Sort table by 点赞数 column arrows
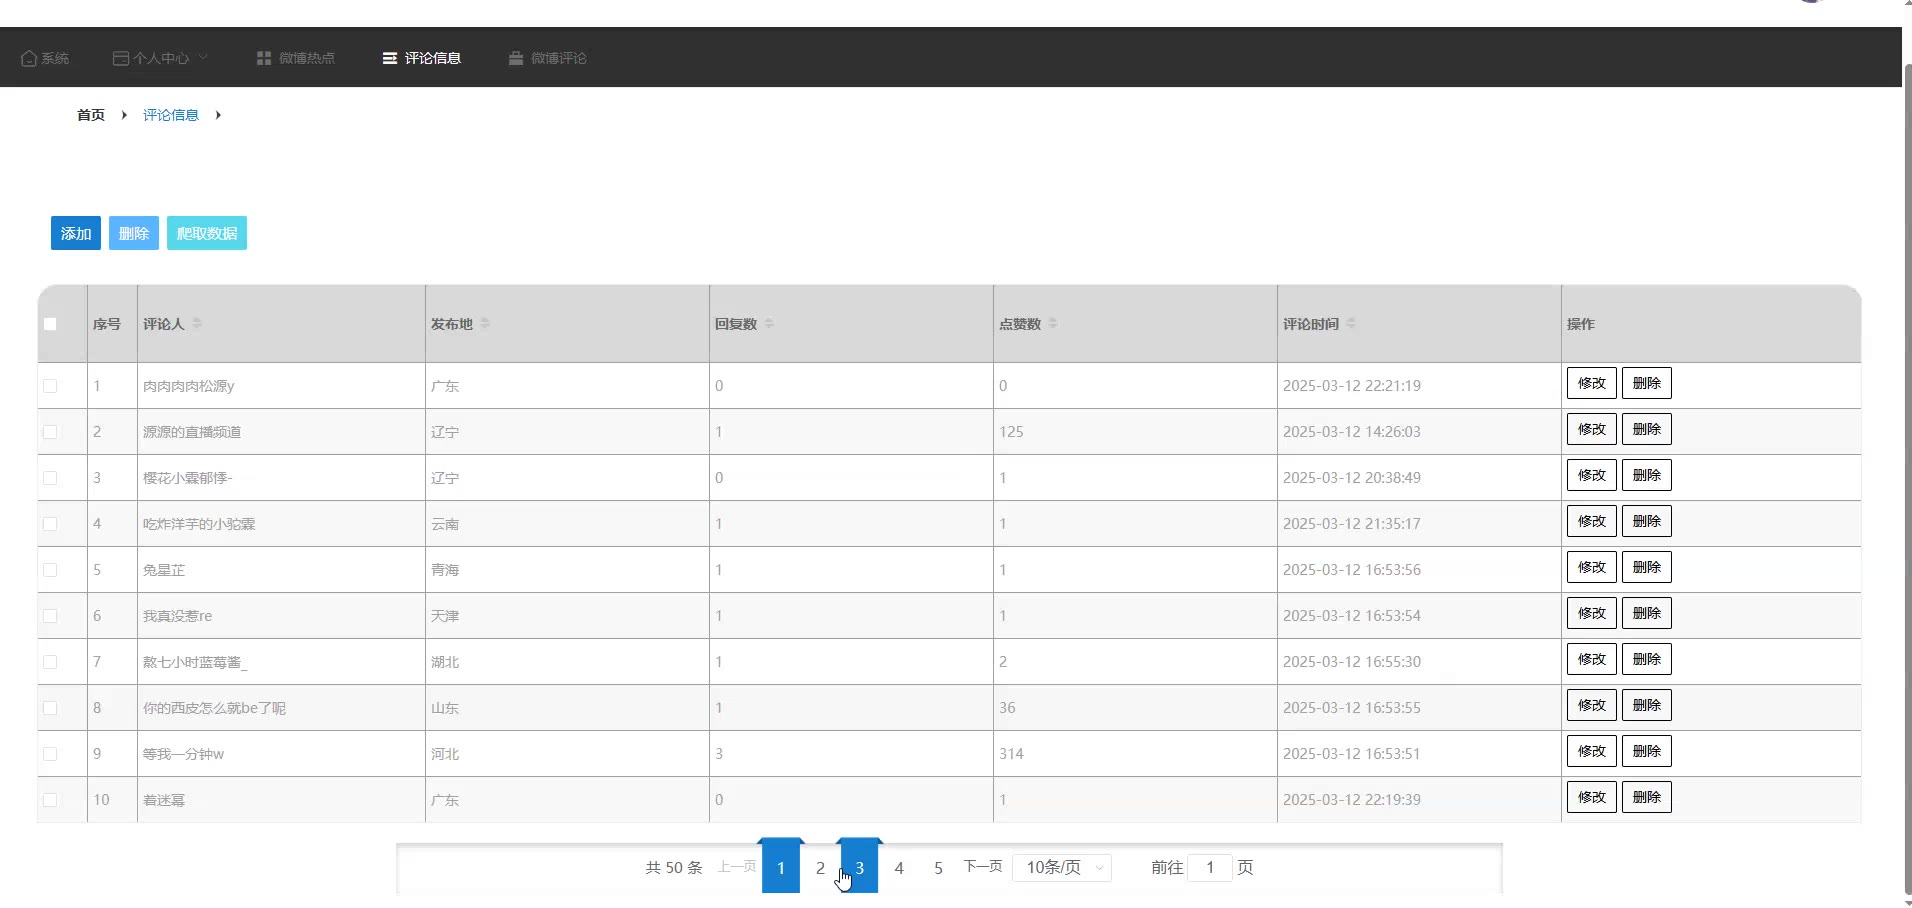Viewport: 1912px width, 908px height. 1053,324
